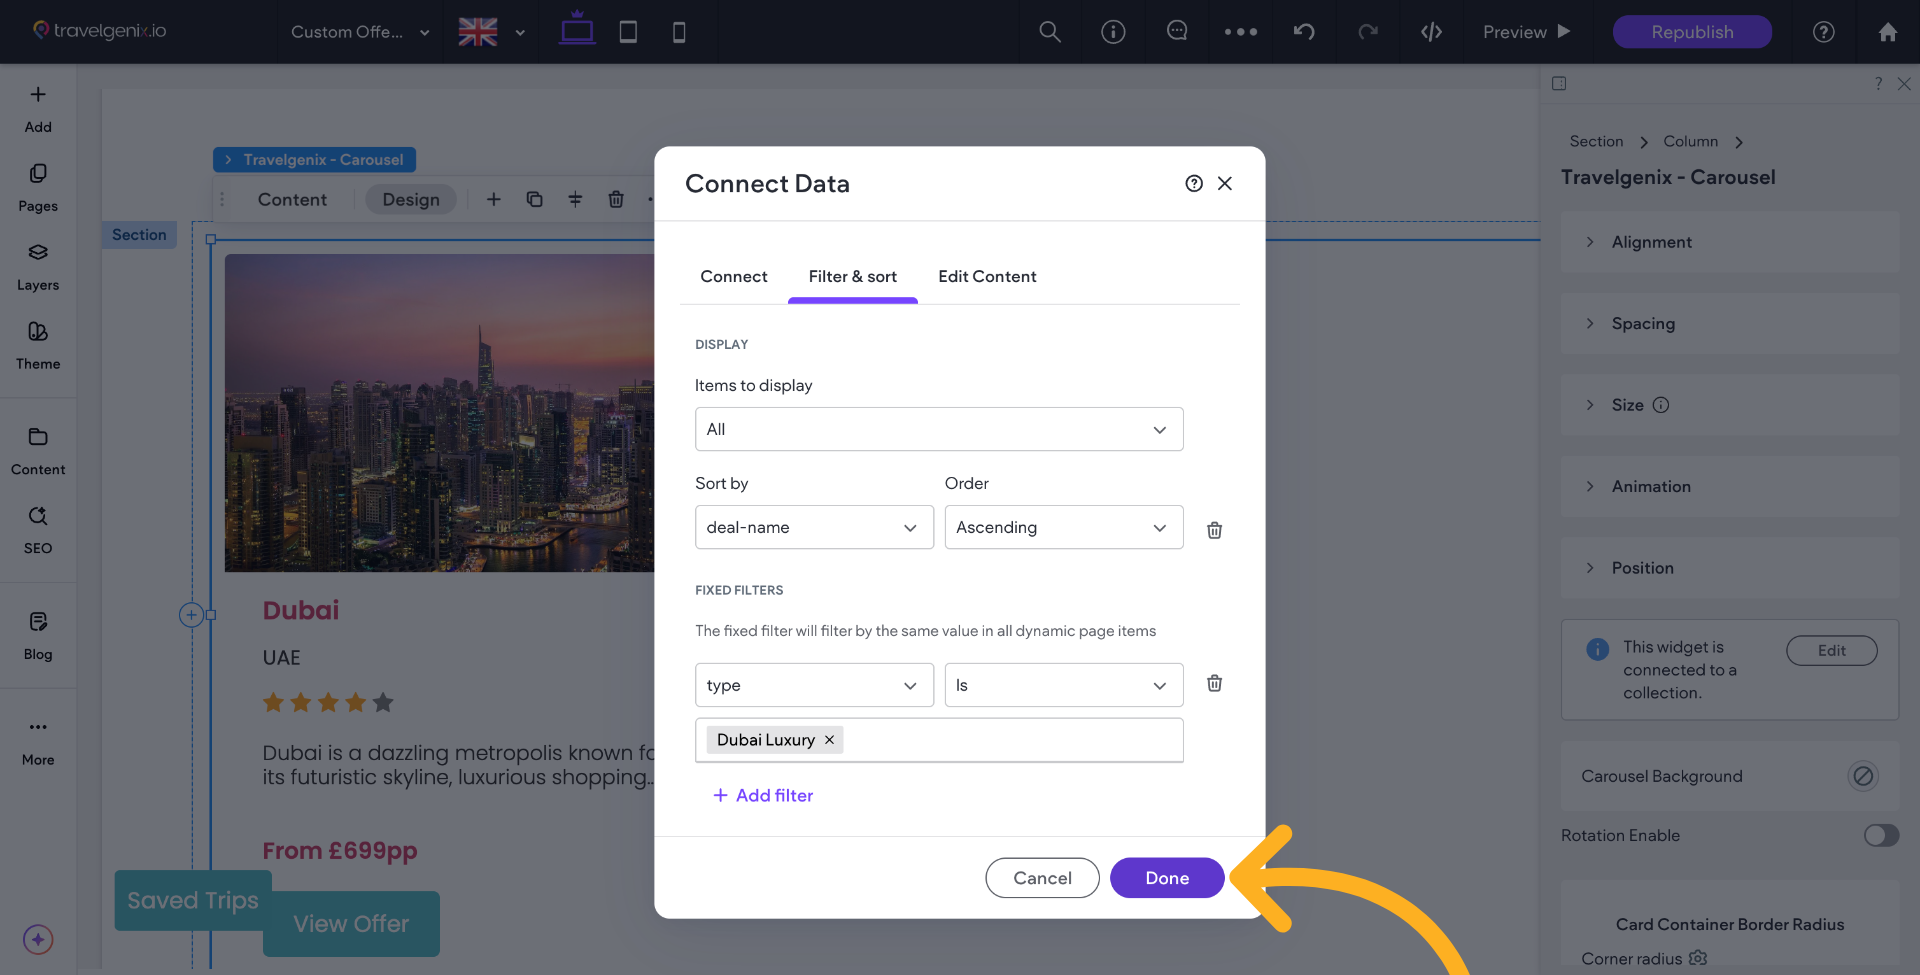Switch to the Connect tab
The width and height of the screenshot is (1920, 975).
pos(733,277)
